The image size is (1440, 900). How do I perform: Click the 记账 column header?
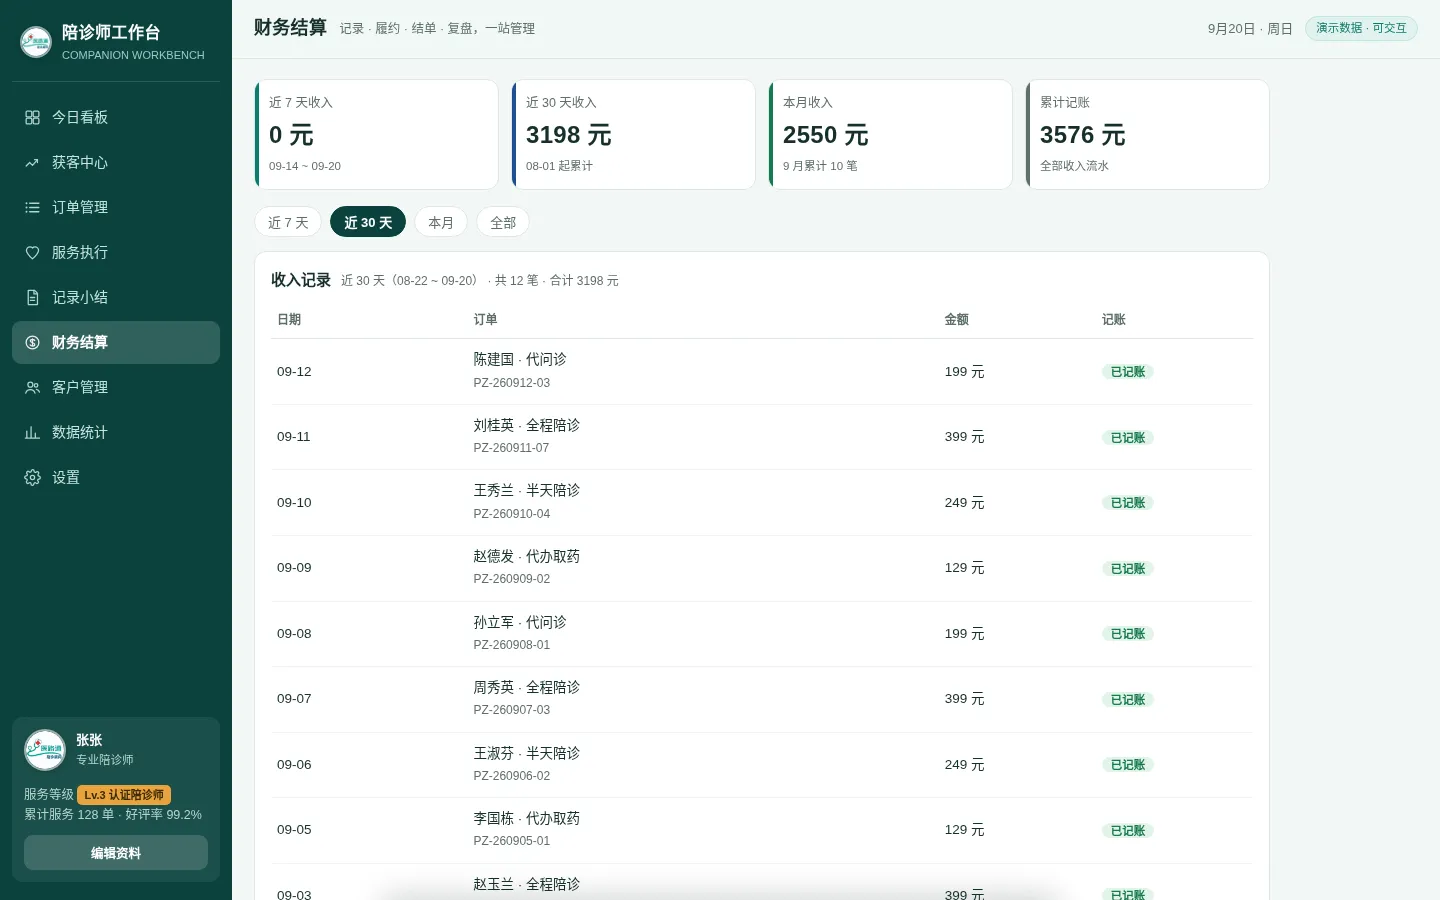point(1114,320)
